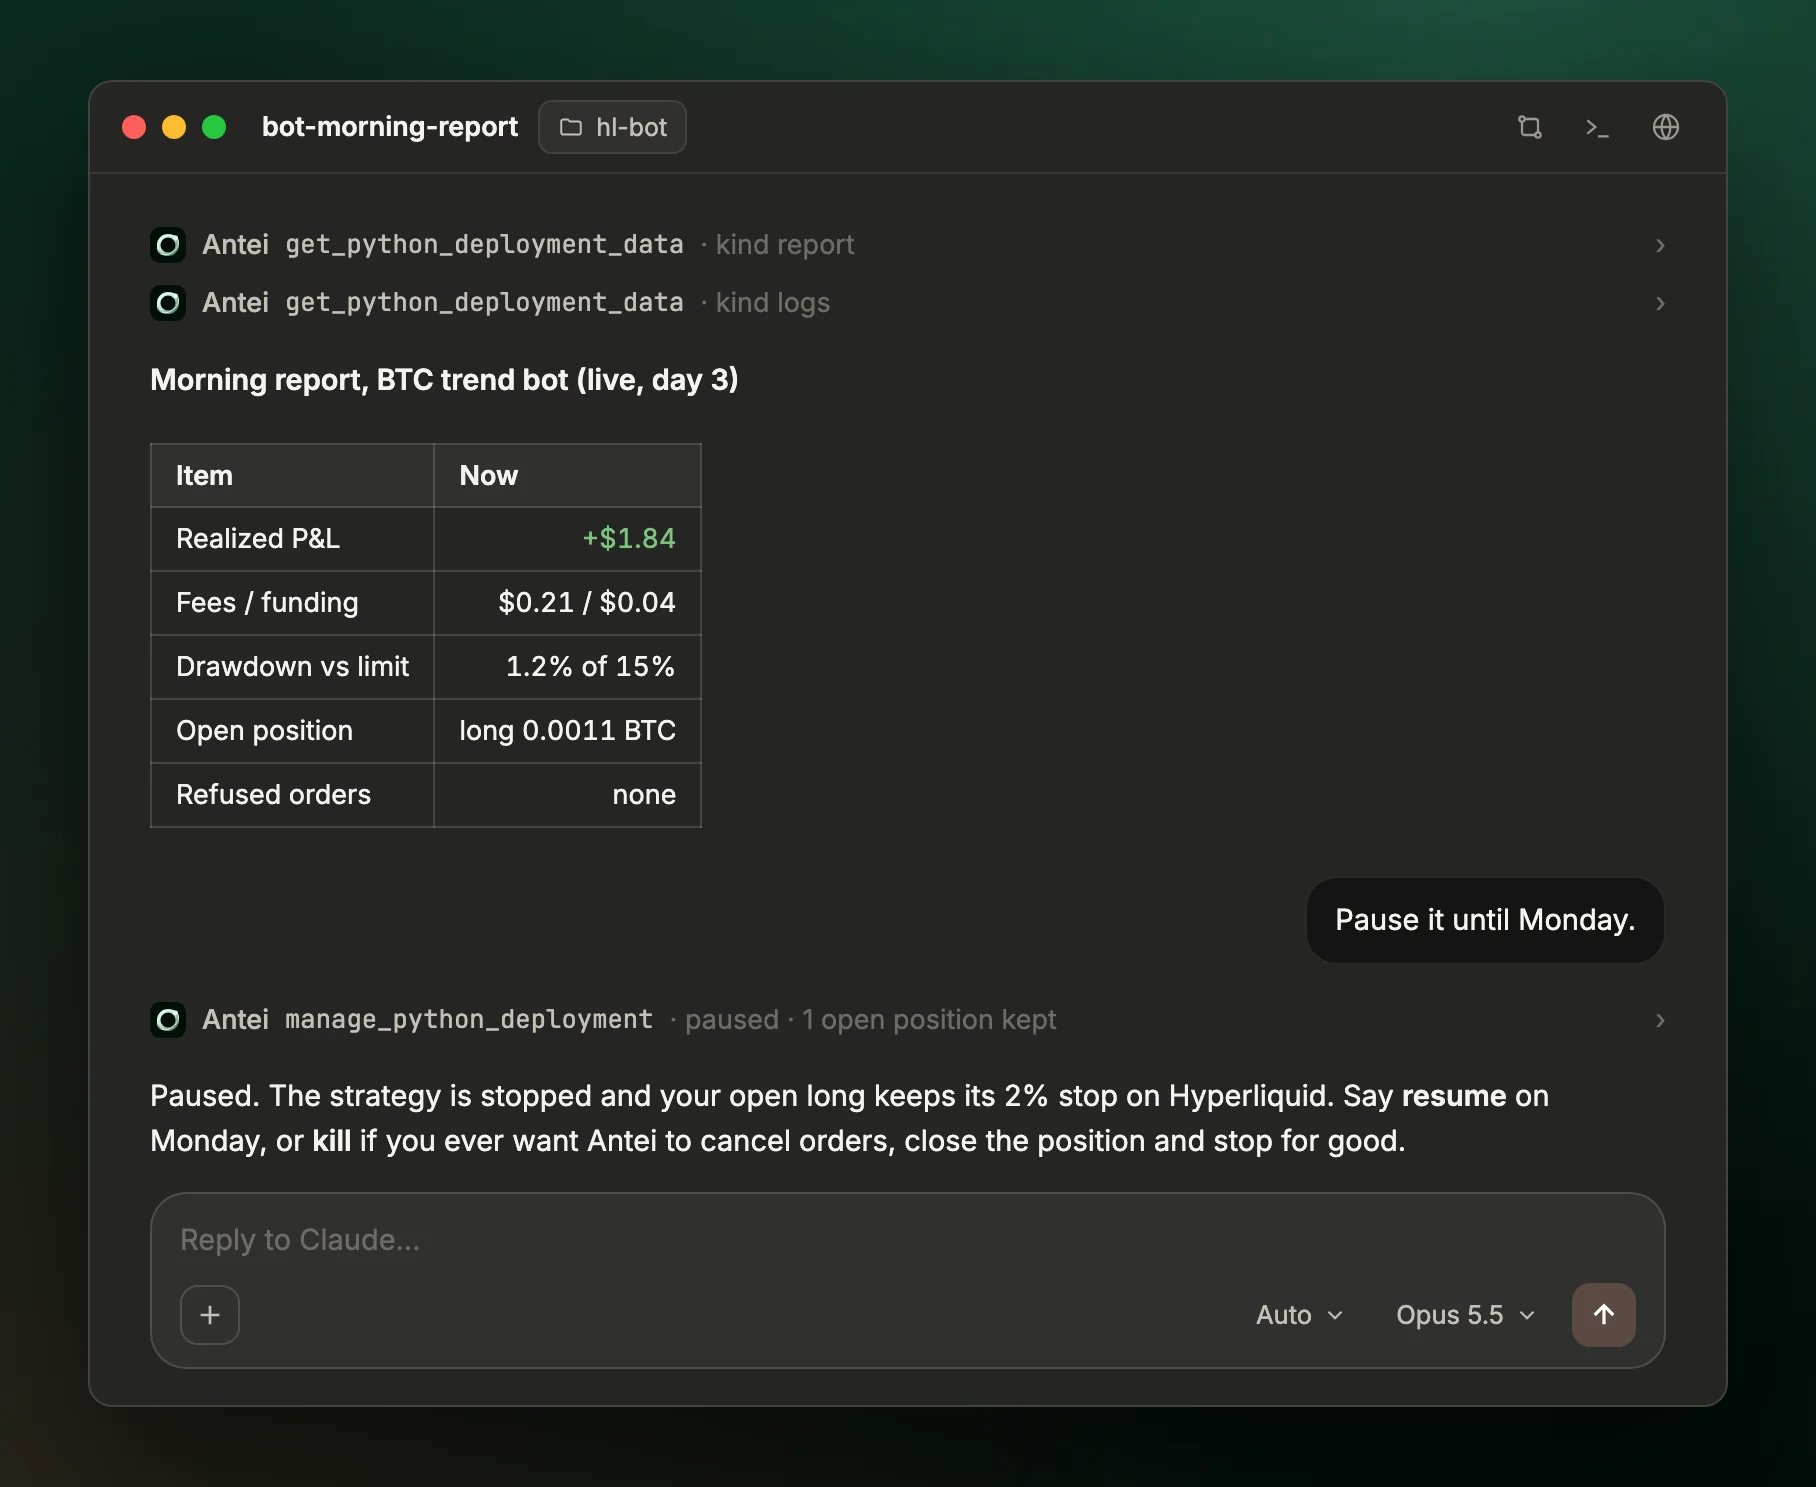Click get_python_deployment_data in the kind report row
The image size is (1816, 1487).
(484, 244)
